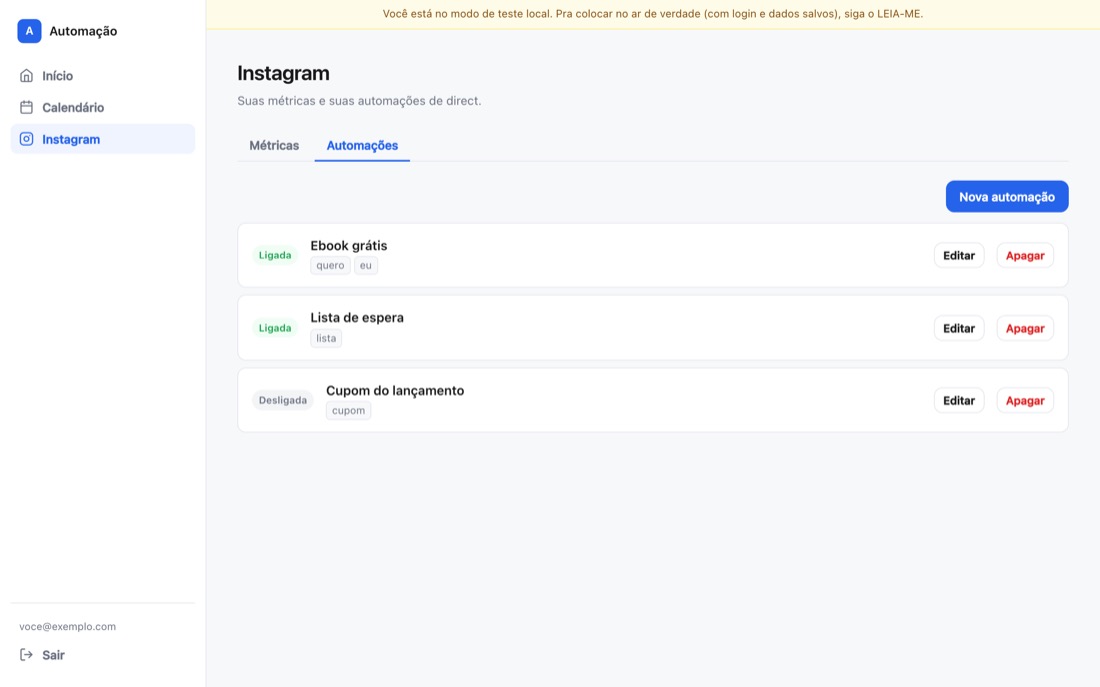Click the logout arrow icon beside Sair
1100x687 pixels.
pos(26,655)
